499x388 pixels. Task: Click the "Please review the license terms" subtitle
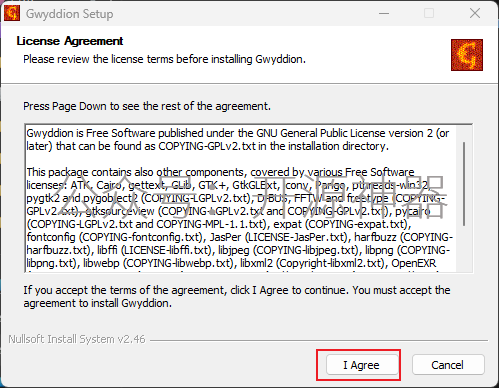pyautogui.click(x=164, y=59)
